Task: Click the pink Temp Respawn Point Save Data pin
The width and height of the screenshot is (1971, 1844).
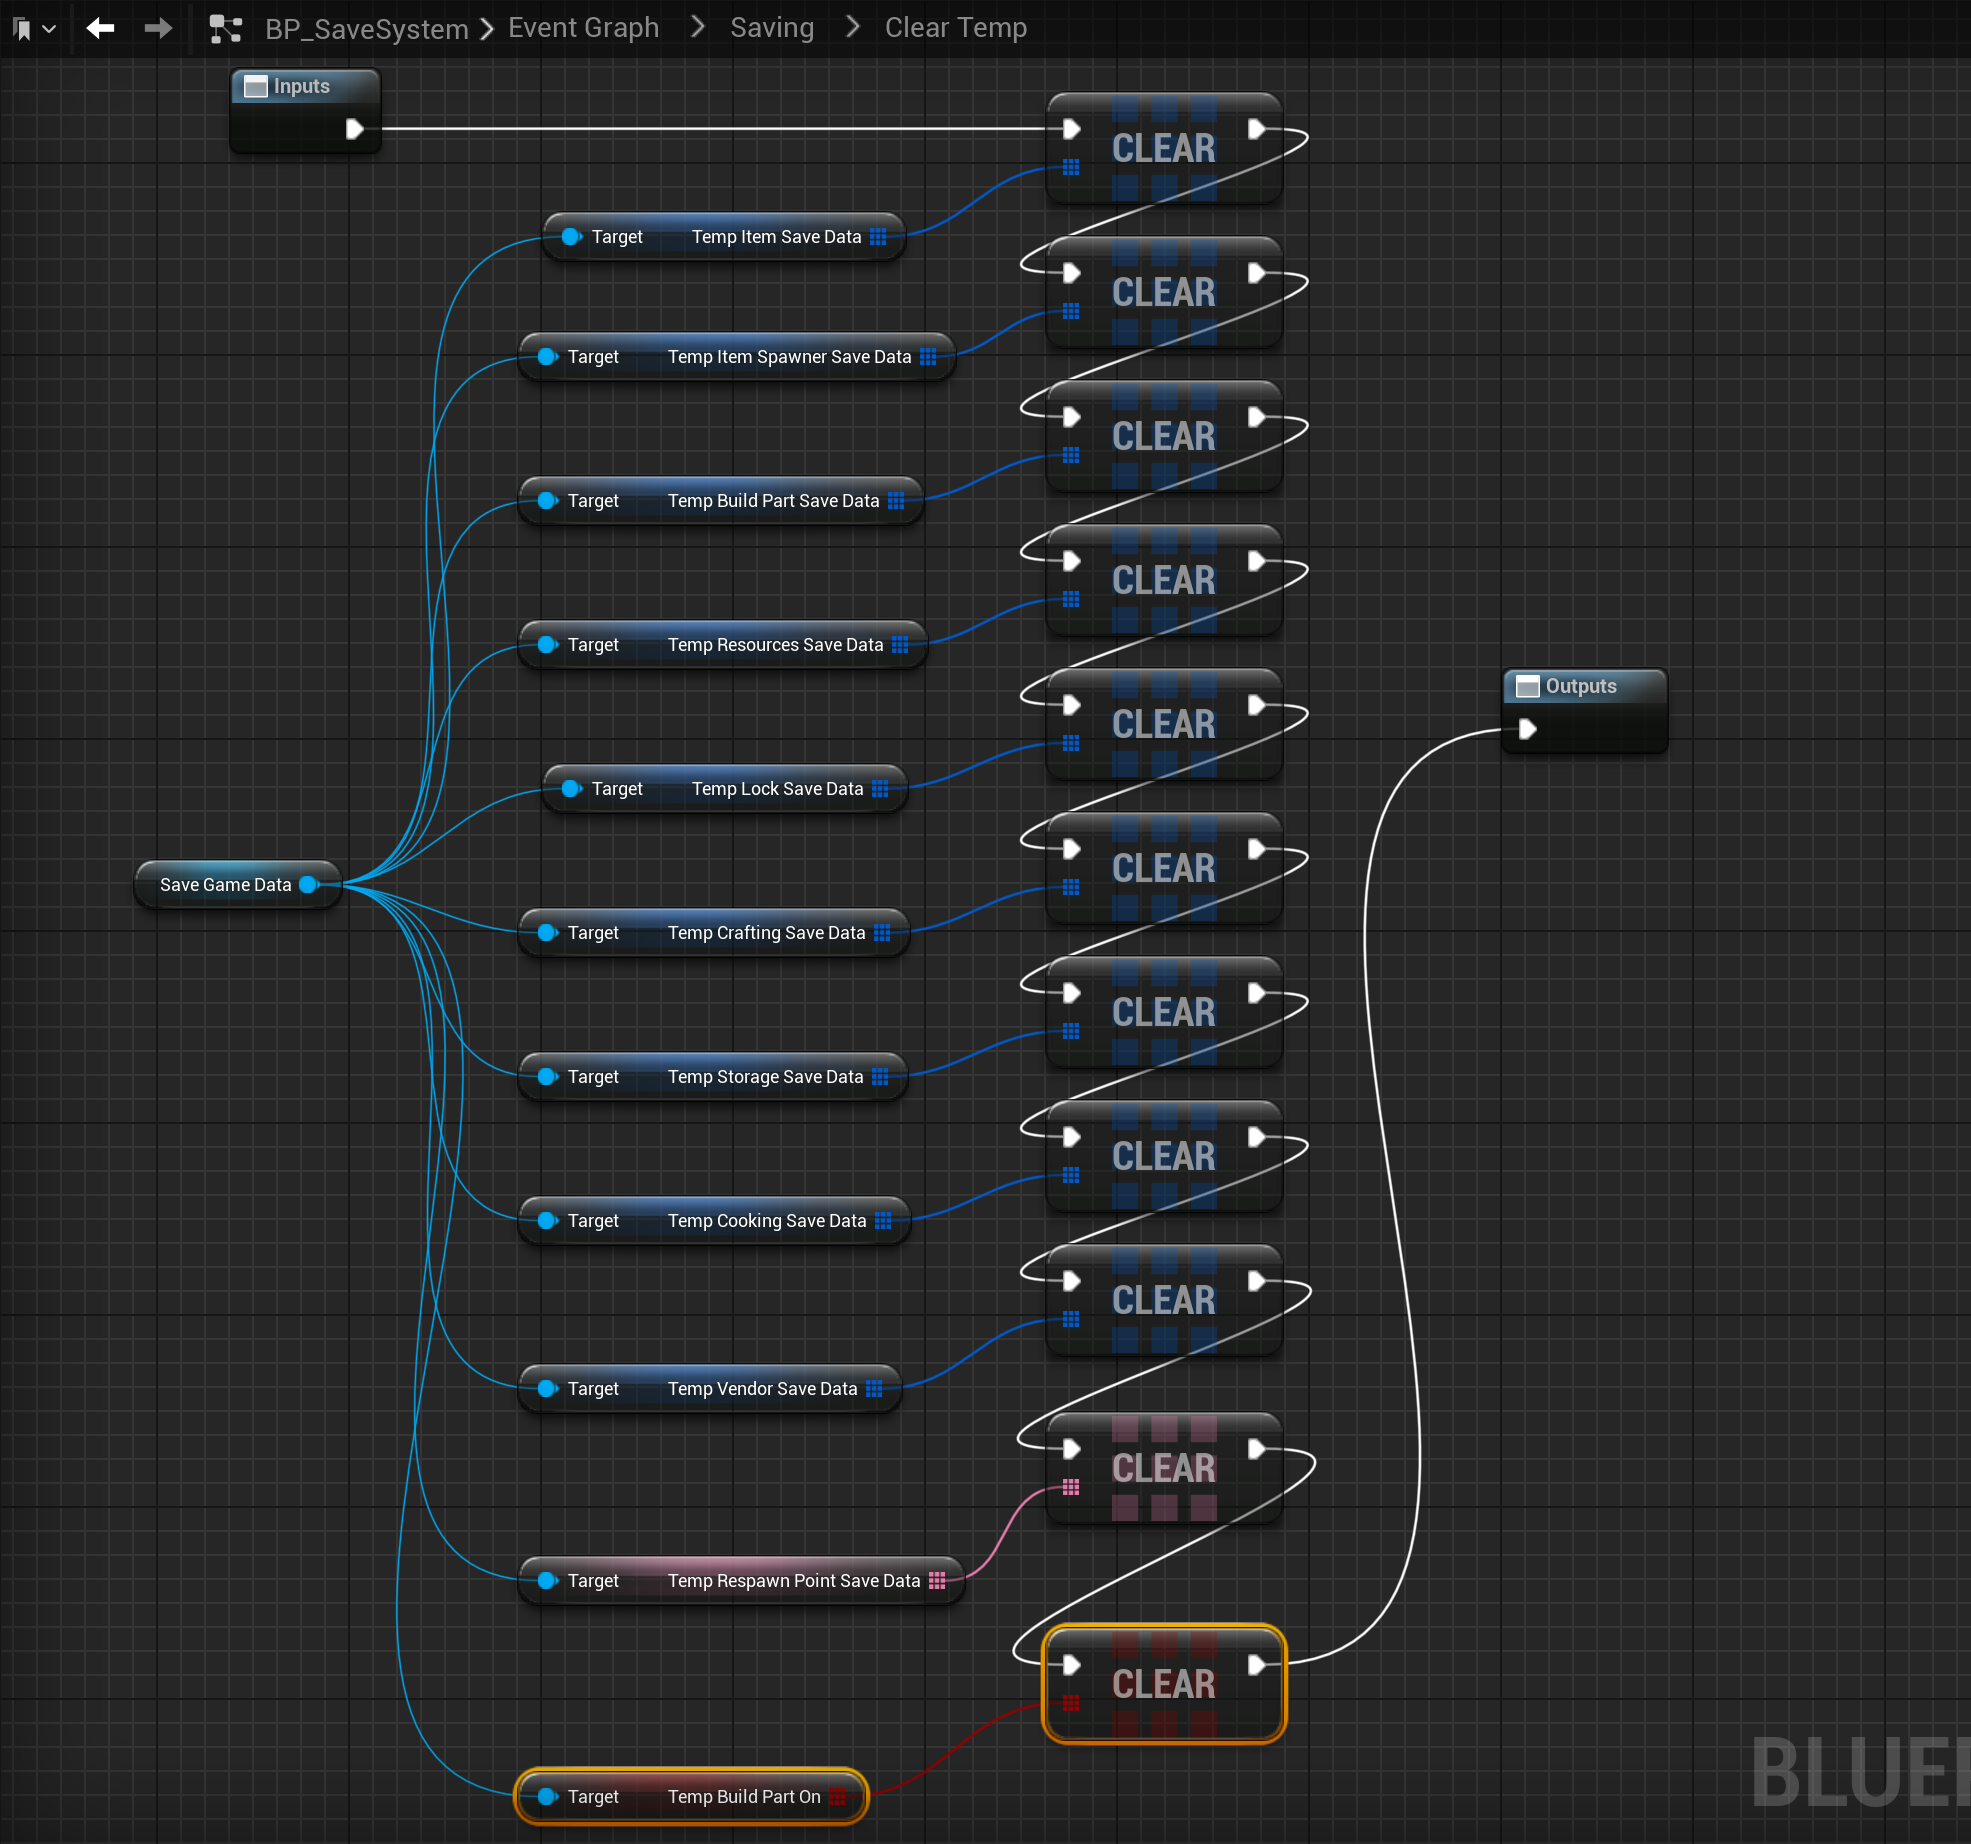Action: pyautogui.click(x=937, y=1580)
